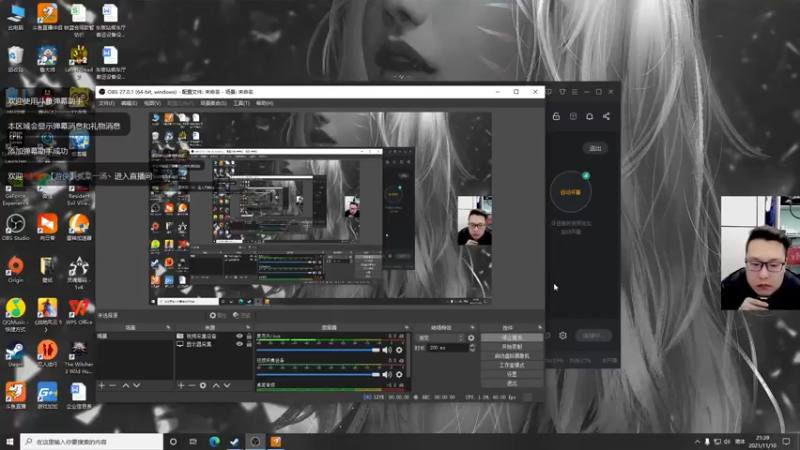The image size is (800, 450).
Task: Remove selected source with minus icon
Action: point(192,385)
